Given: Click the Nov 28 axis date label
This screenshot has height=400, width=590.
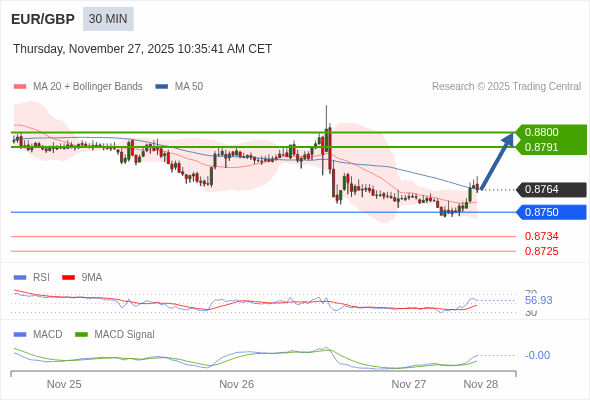Looking at the screenshot, I should [x=481, y=384].
